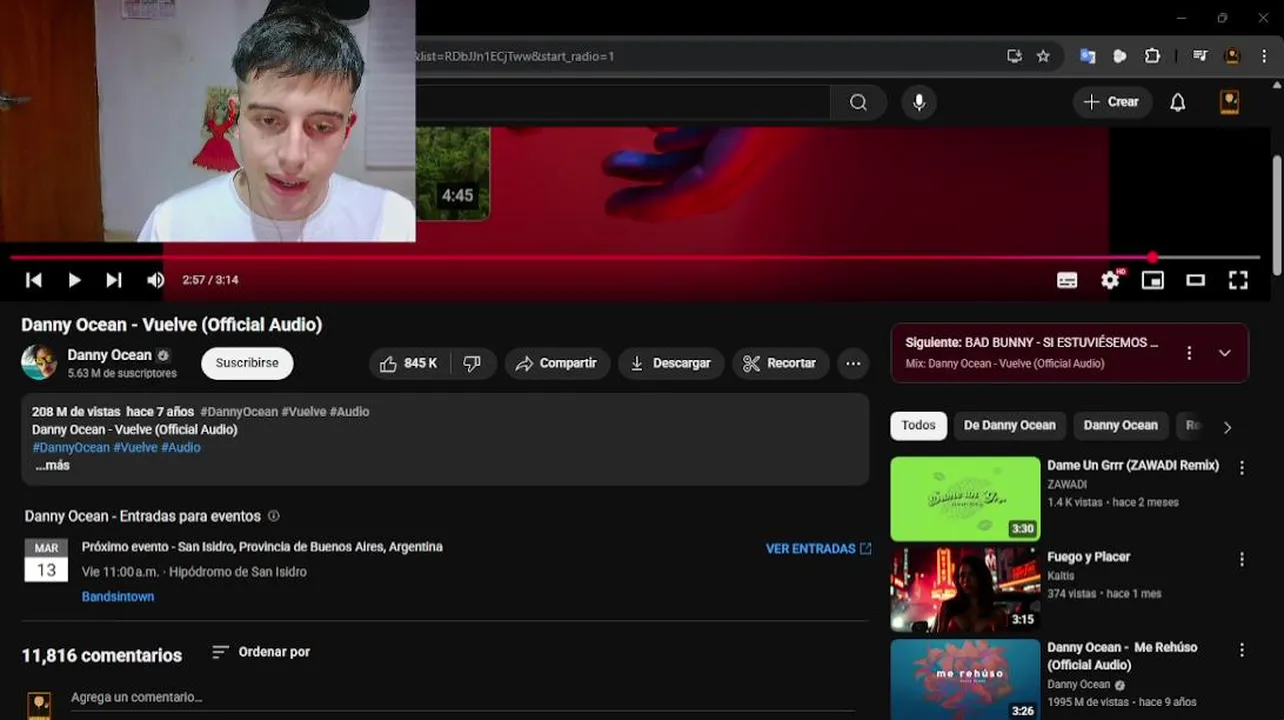This screenshot has height=720, width=1284.
Task: Open YouTube notifications bell
Action: click(1178, 102)
